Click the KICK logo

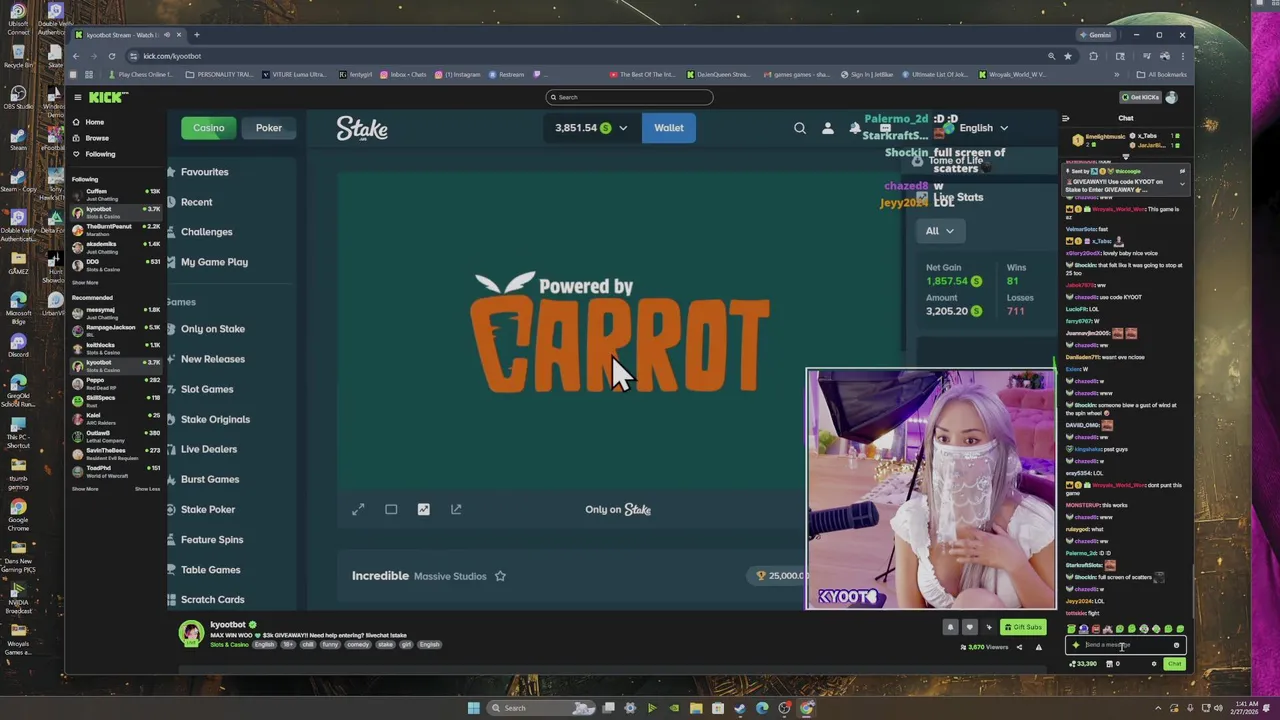pos(108,97)
